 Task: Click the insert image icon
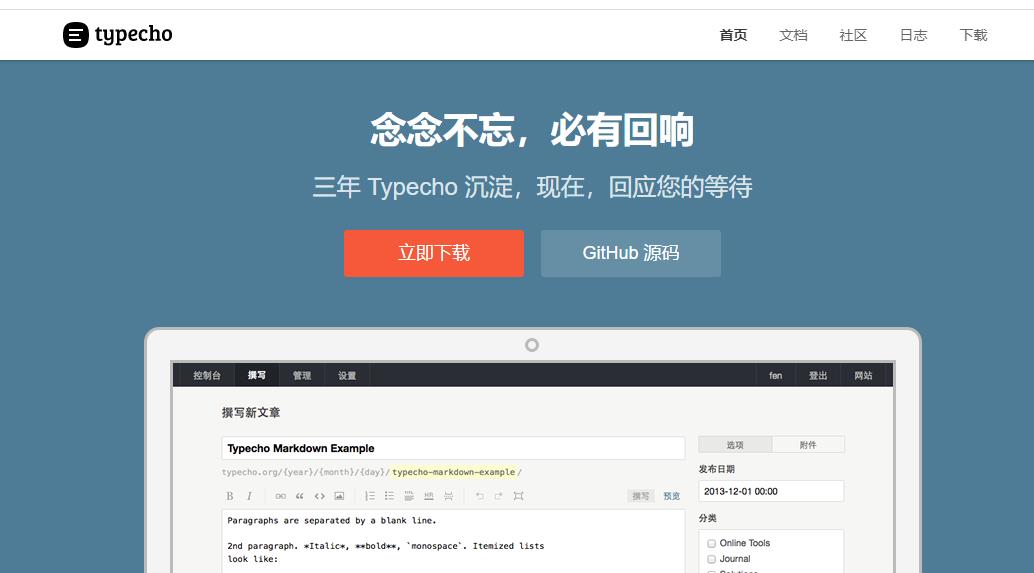[x=339, y=496]
